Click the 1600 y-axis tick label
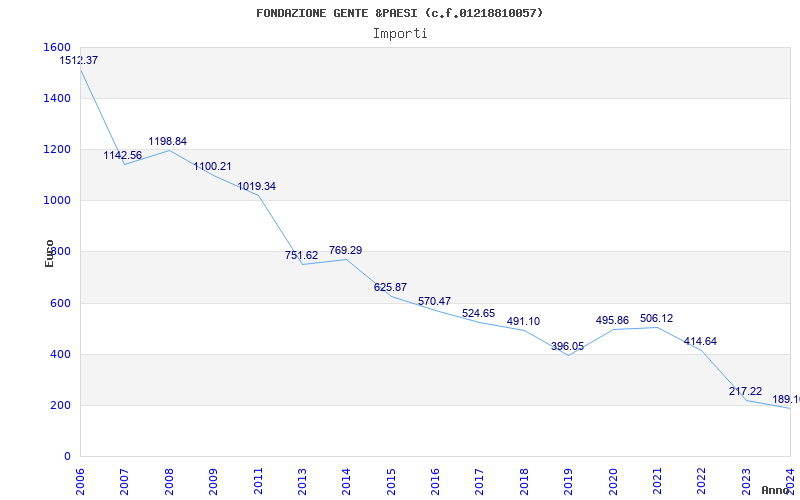 (57, 48)
